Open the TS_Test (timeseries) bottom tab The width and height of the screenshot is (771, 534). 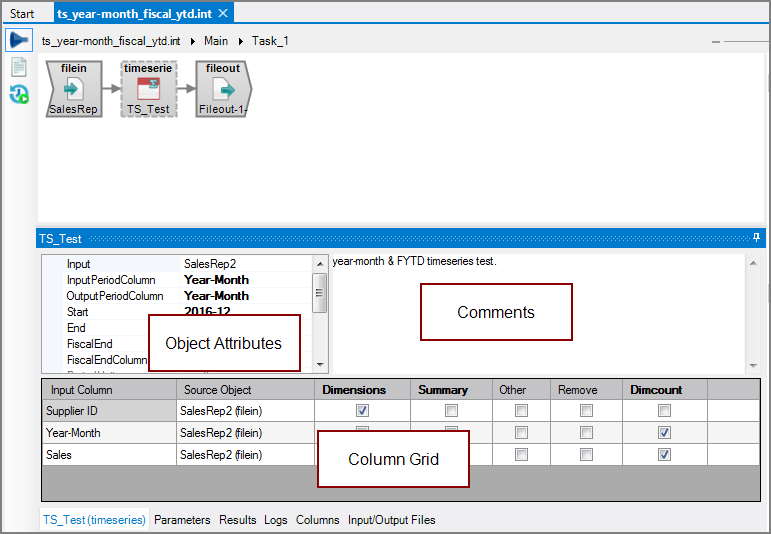(x=94, y=520)
